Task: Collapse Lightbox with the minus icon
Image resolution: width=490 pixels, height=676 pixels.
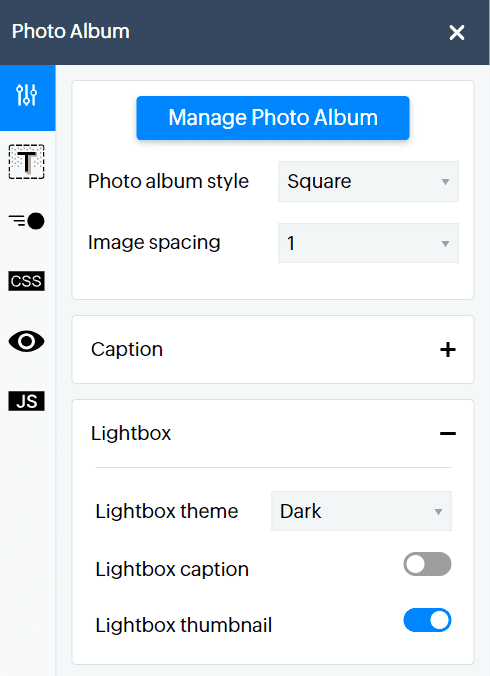Action: coord(448,433)
